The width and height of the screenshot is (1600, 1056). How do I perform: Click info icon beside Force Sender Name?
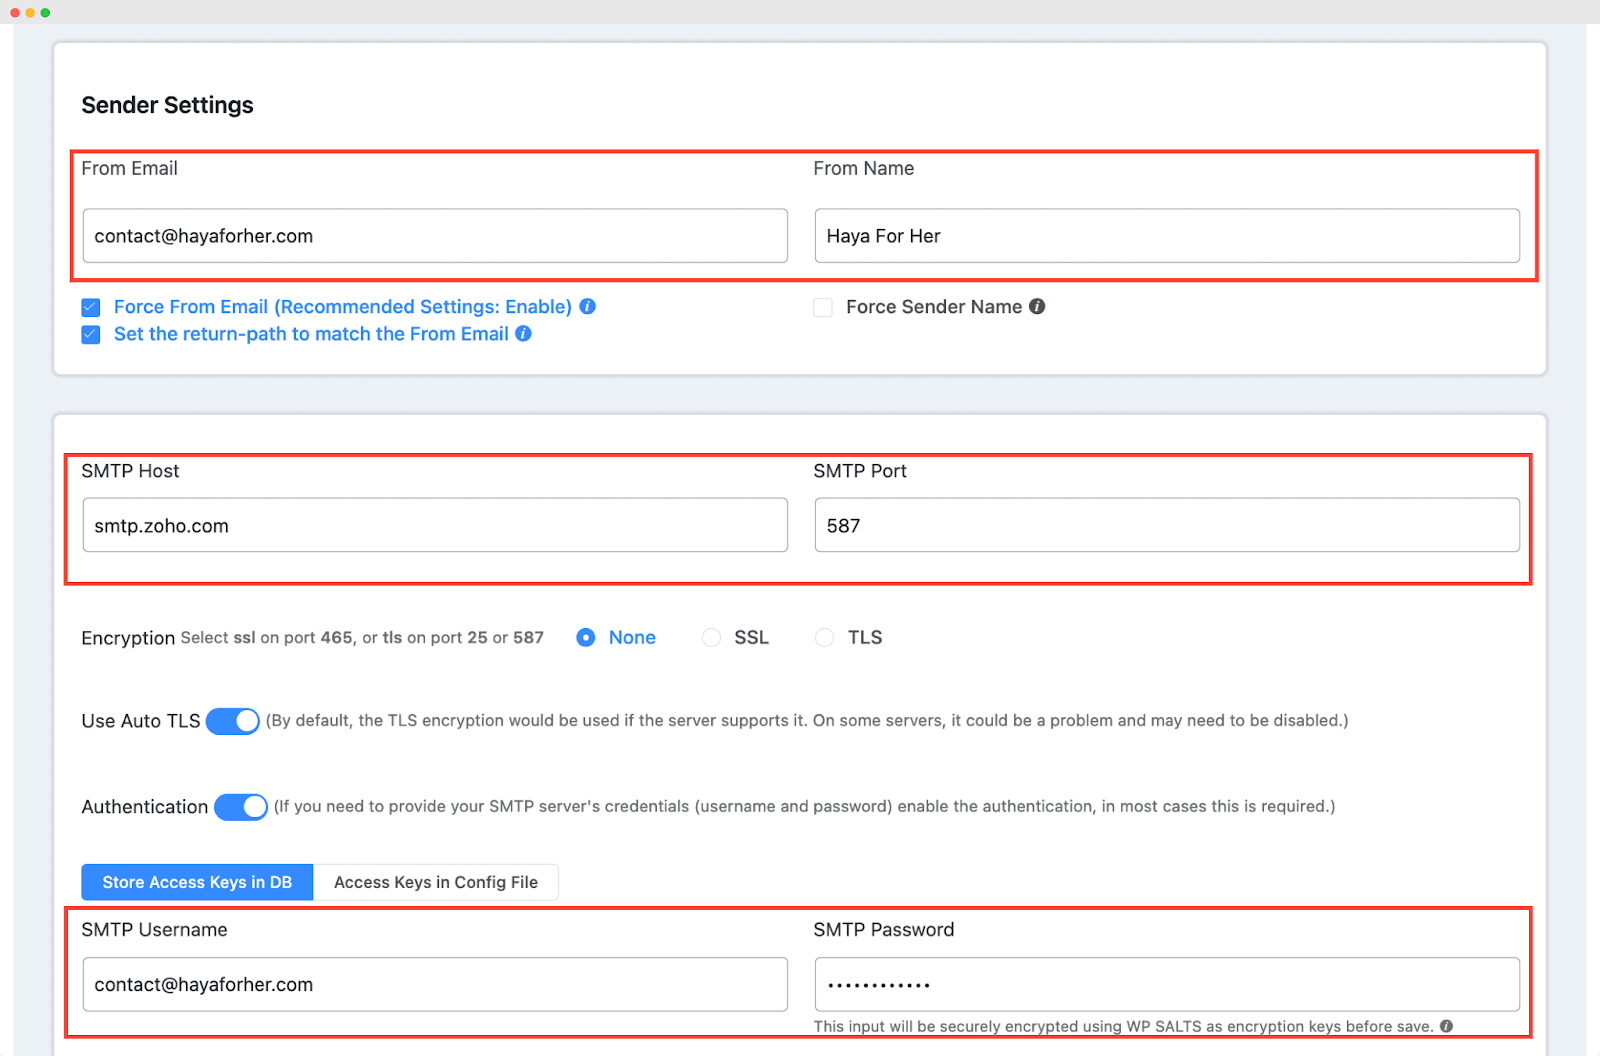coord(1037,307)
